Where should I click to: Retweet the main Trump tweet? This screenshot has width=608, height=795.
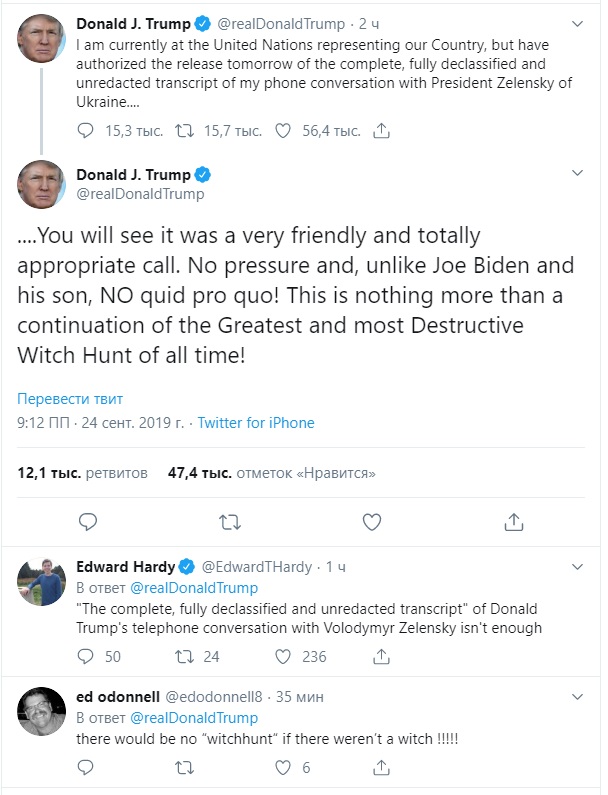coord(230,521)
